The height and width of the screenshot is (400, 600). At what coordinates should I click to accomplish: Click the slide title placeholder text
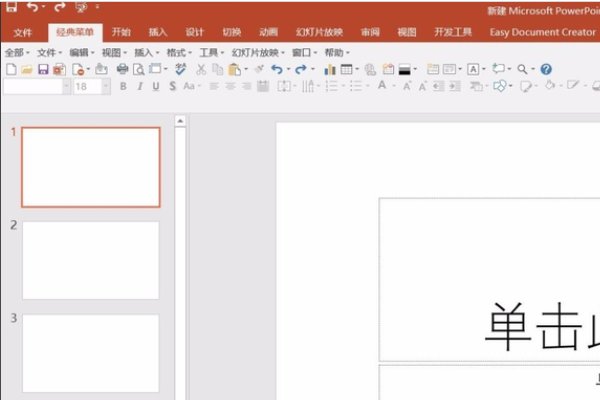pos(540,325)
